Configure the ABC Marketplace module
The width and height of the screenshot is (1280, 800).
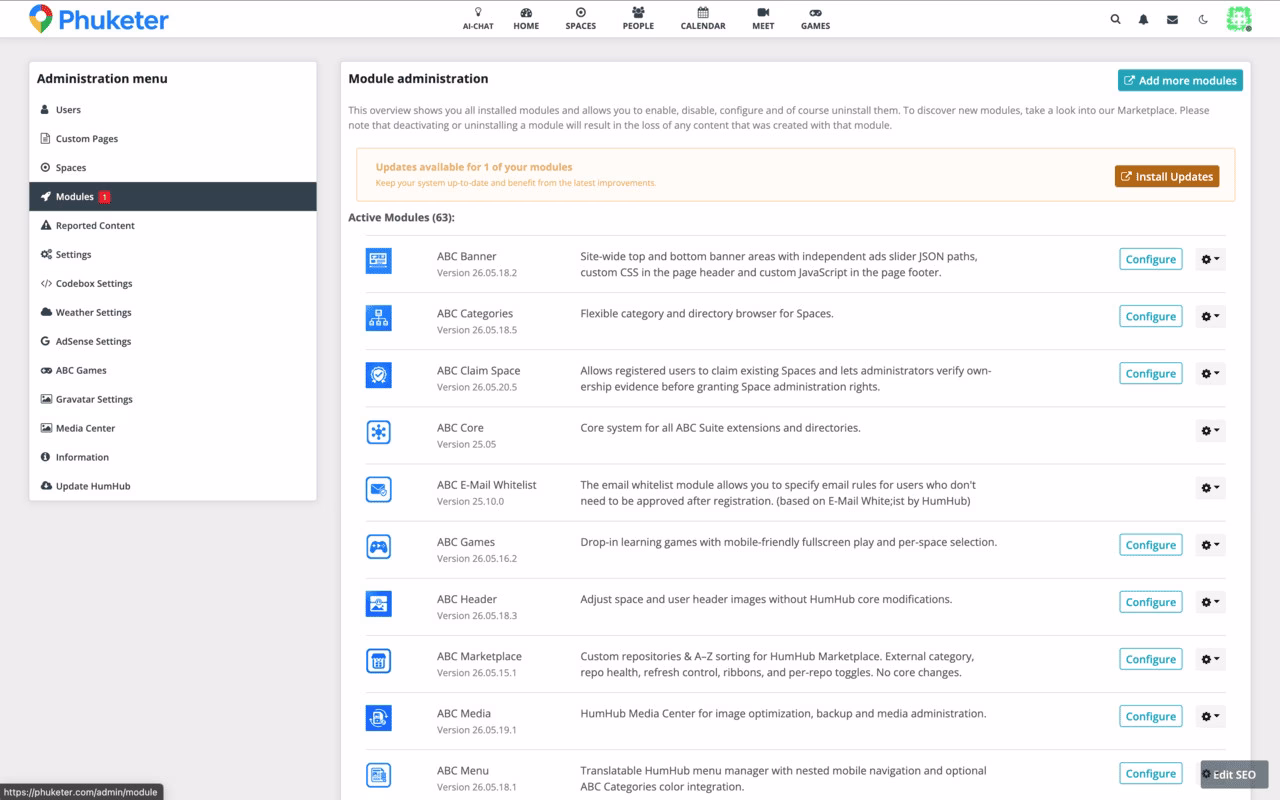tap(1150, 660)
